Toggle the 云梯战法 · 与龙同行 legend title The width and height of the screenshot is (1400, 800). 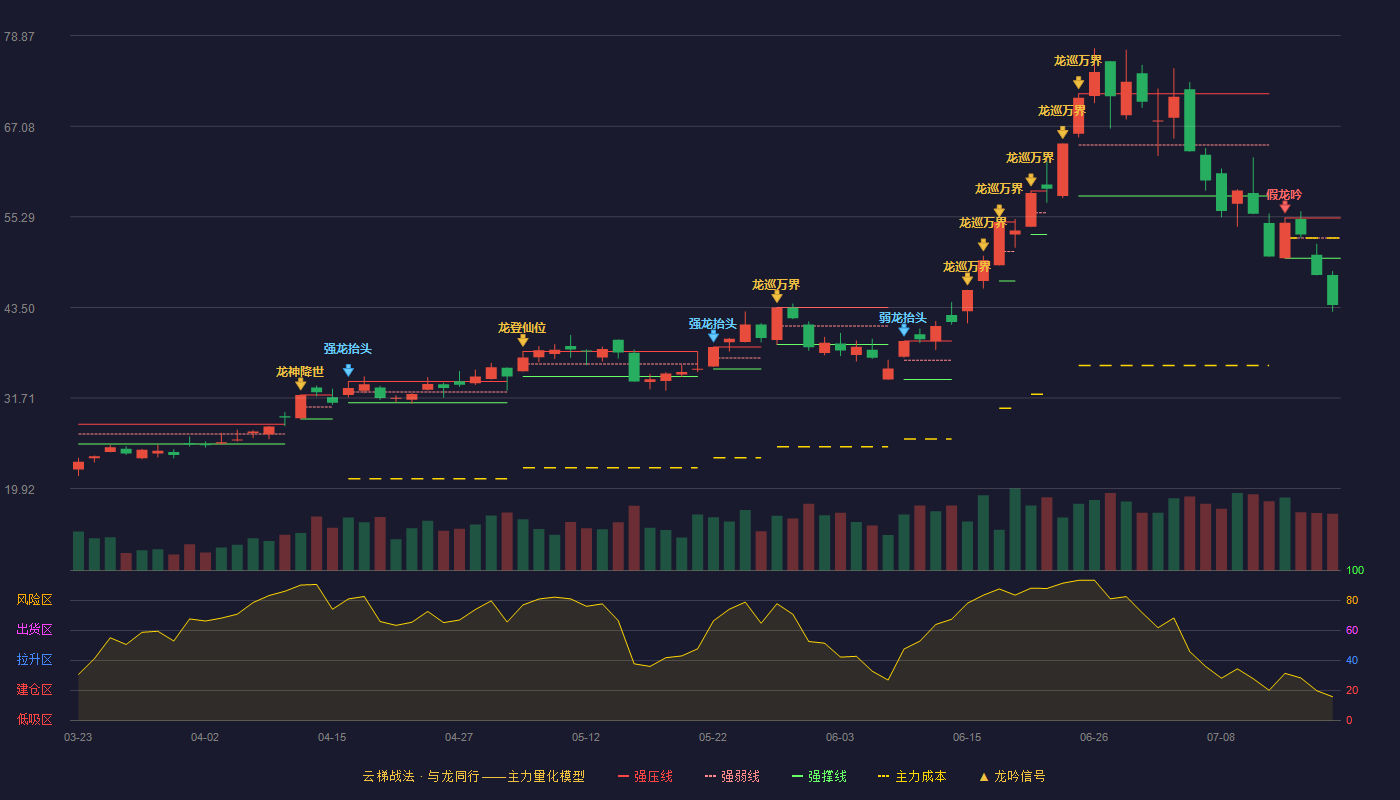(473, 776)
